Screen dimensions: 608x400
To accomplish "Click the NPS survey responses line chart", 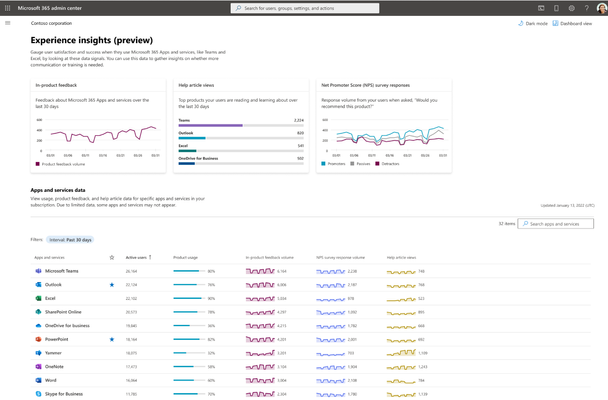I will (384, 136).
